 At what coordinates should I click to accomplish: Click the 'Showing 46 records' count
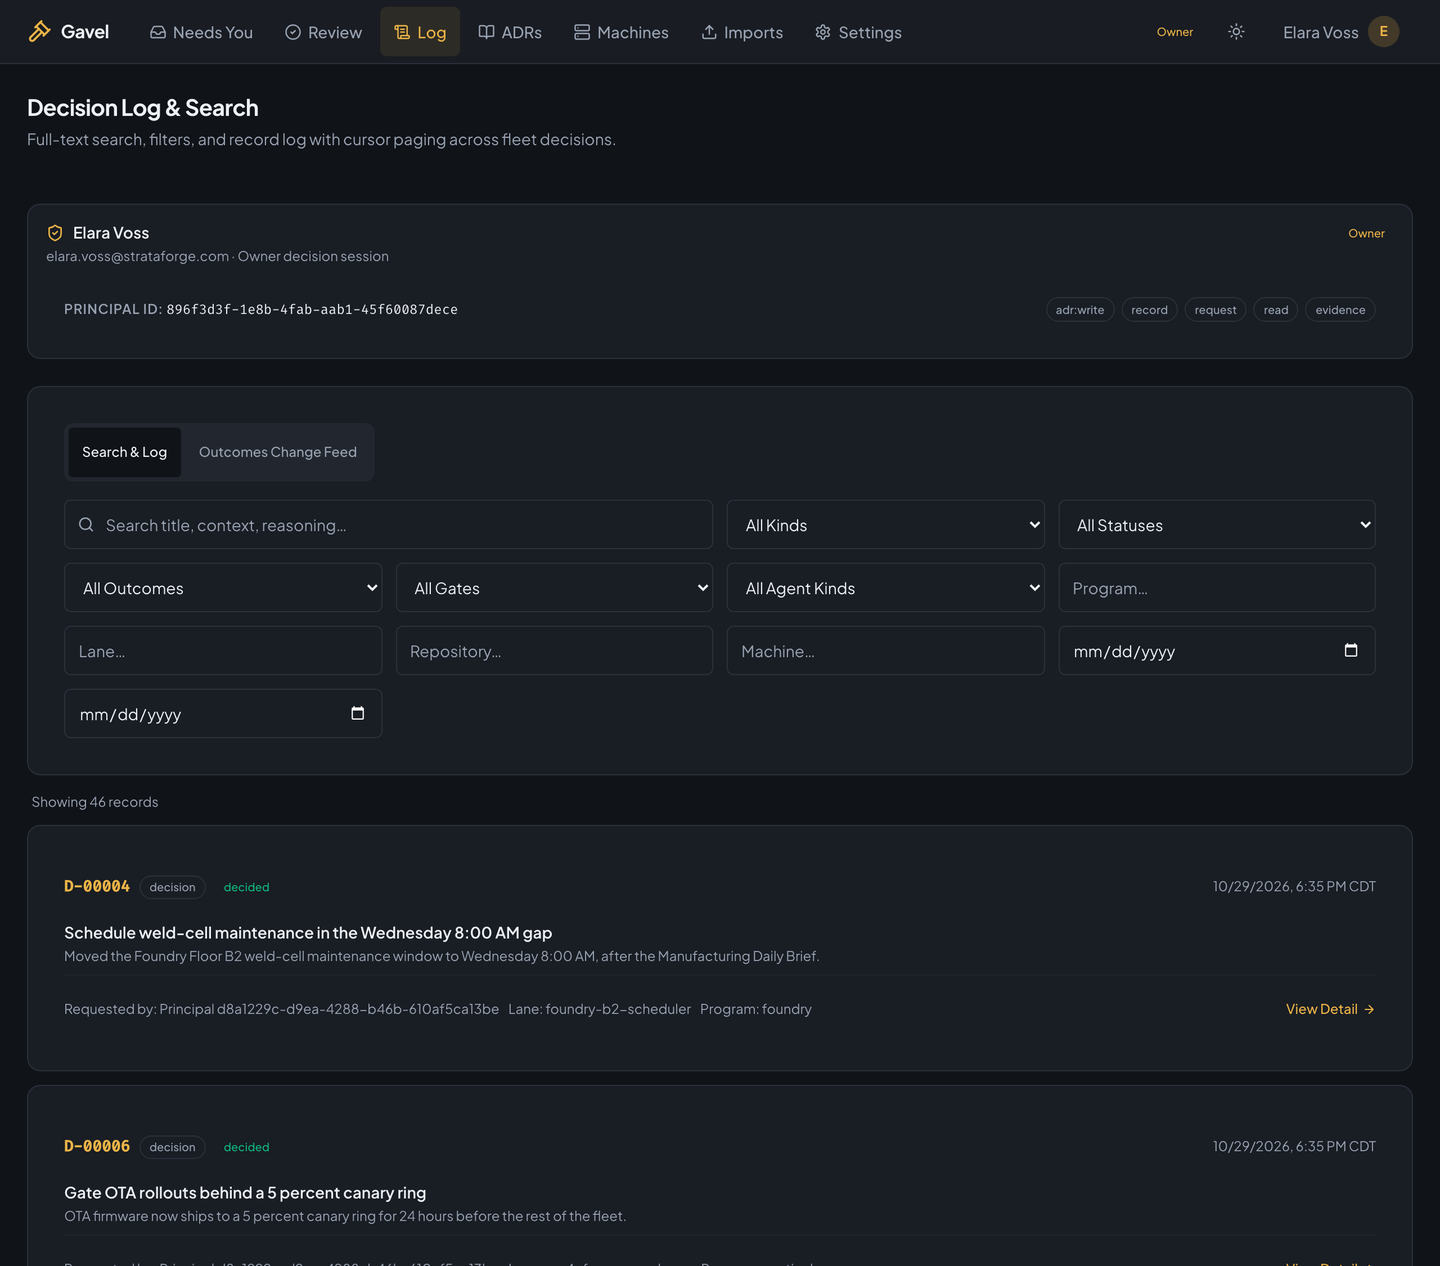95,802
